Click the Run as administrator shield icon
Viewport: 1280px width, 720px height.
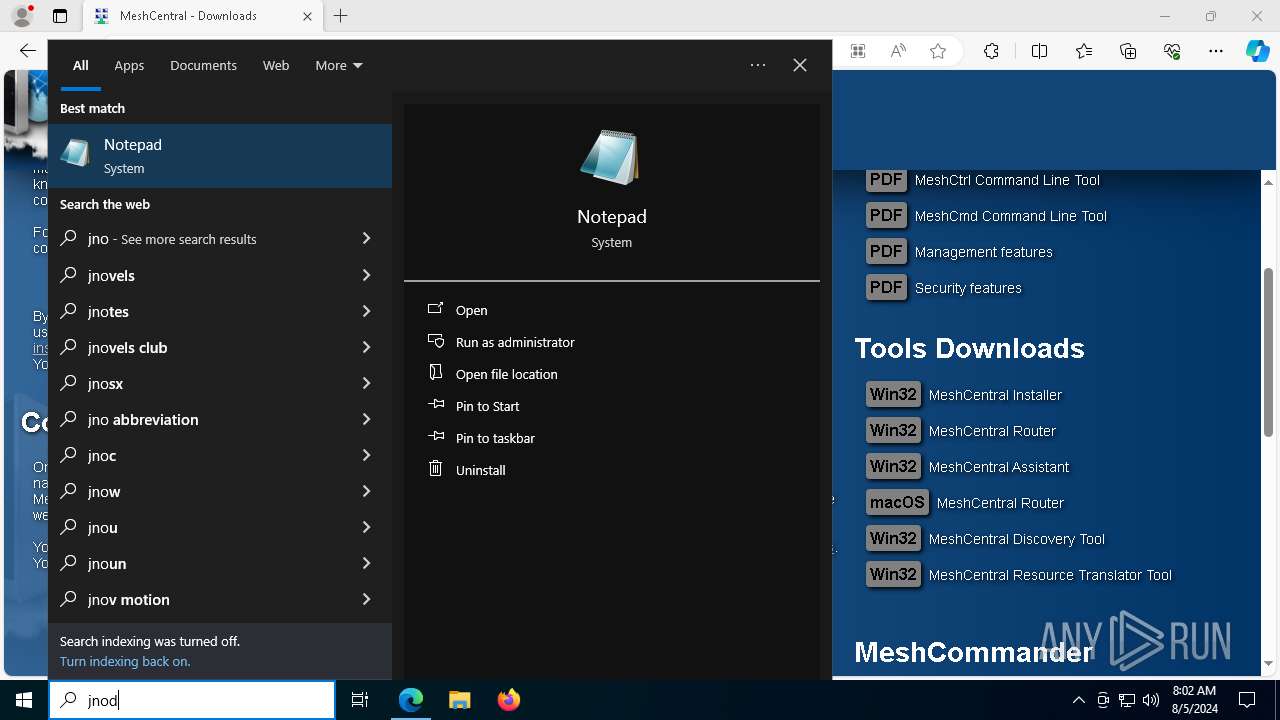[x=435, y=341]
